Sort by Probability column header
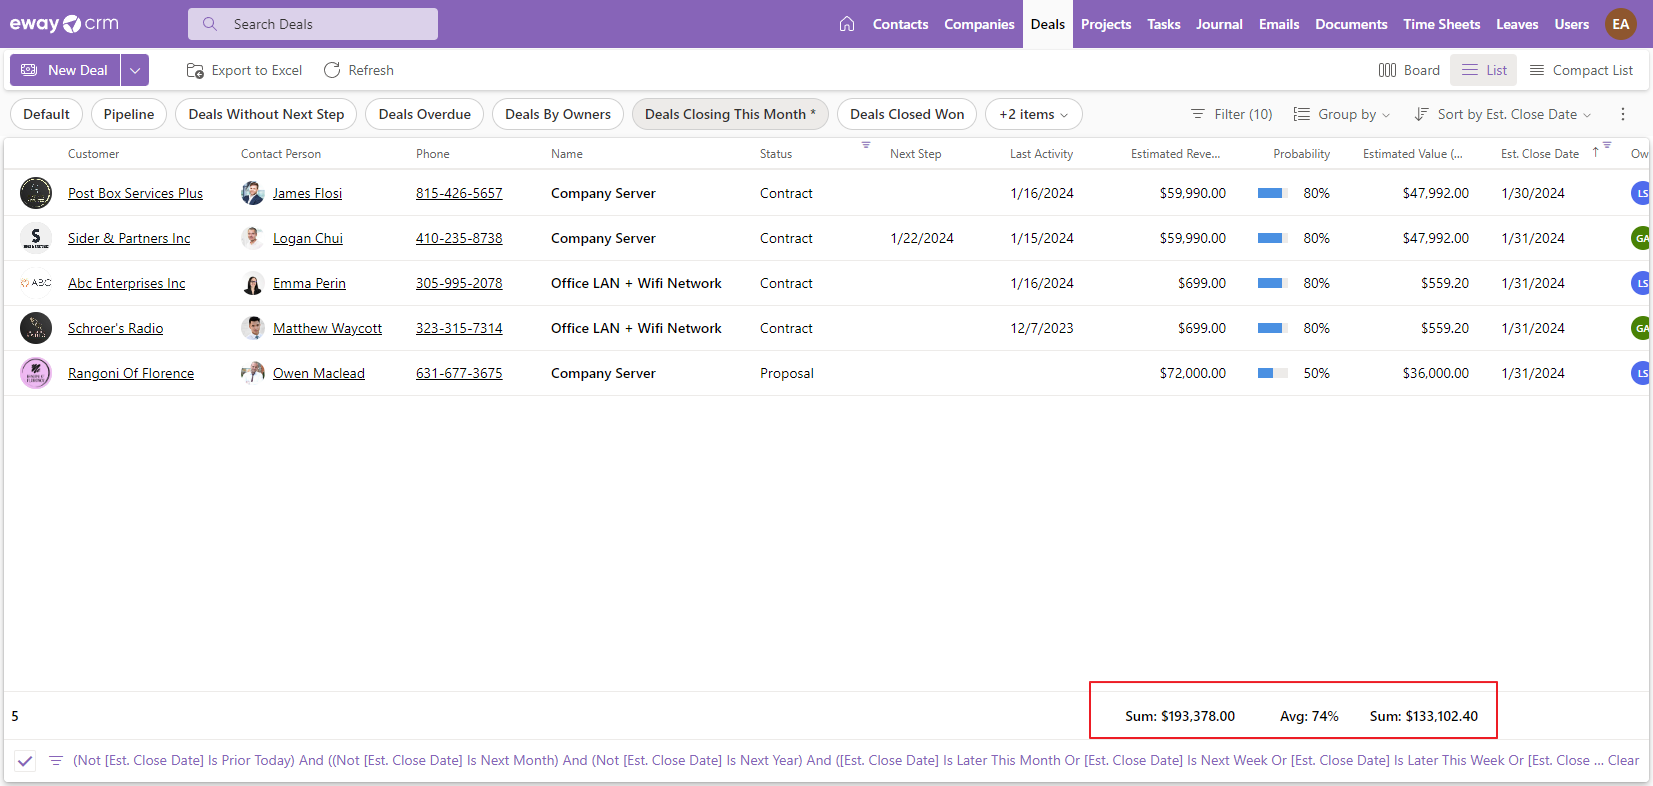This screenshot has width=1653, height=786. click(1301, 154)
